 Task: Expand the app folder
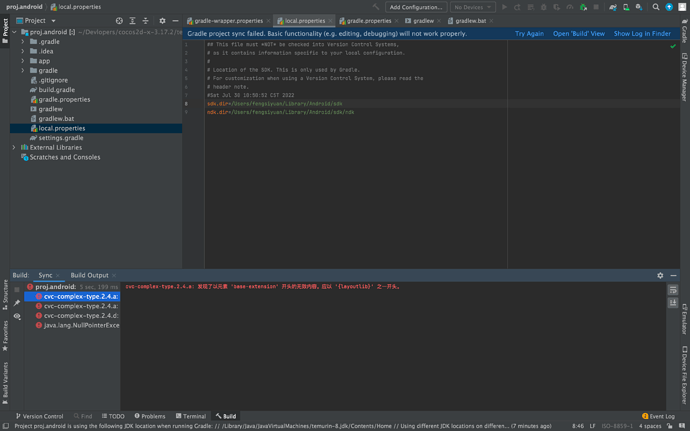(23, 61)
